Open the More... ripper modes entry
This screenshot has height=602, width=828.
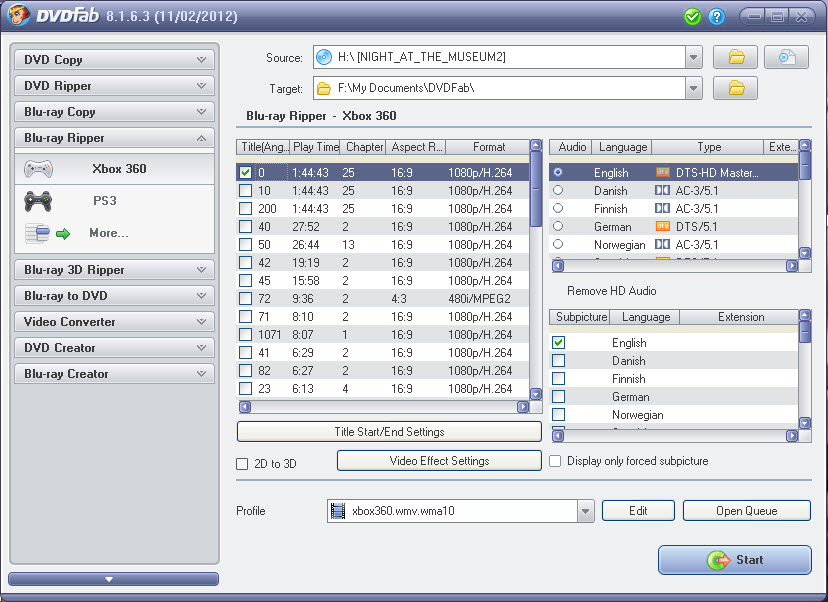[x=114, y=233]
